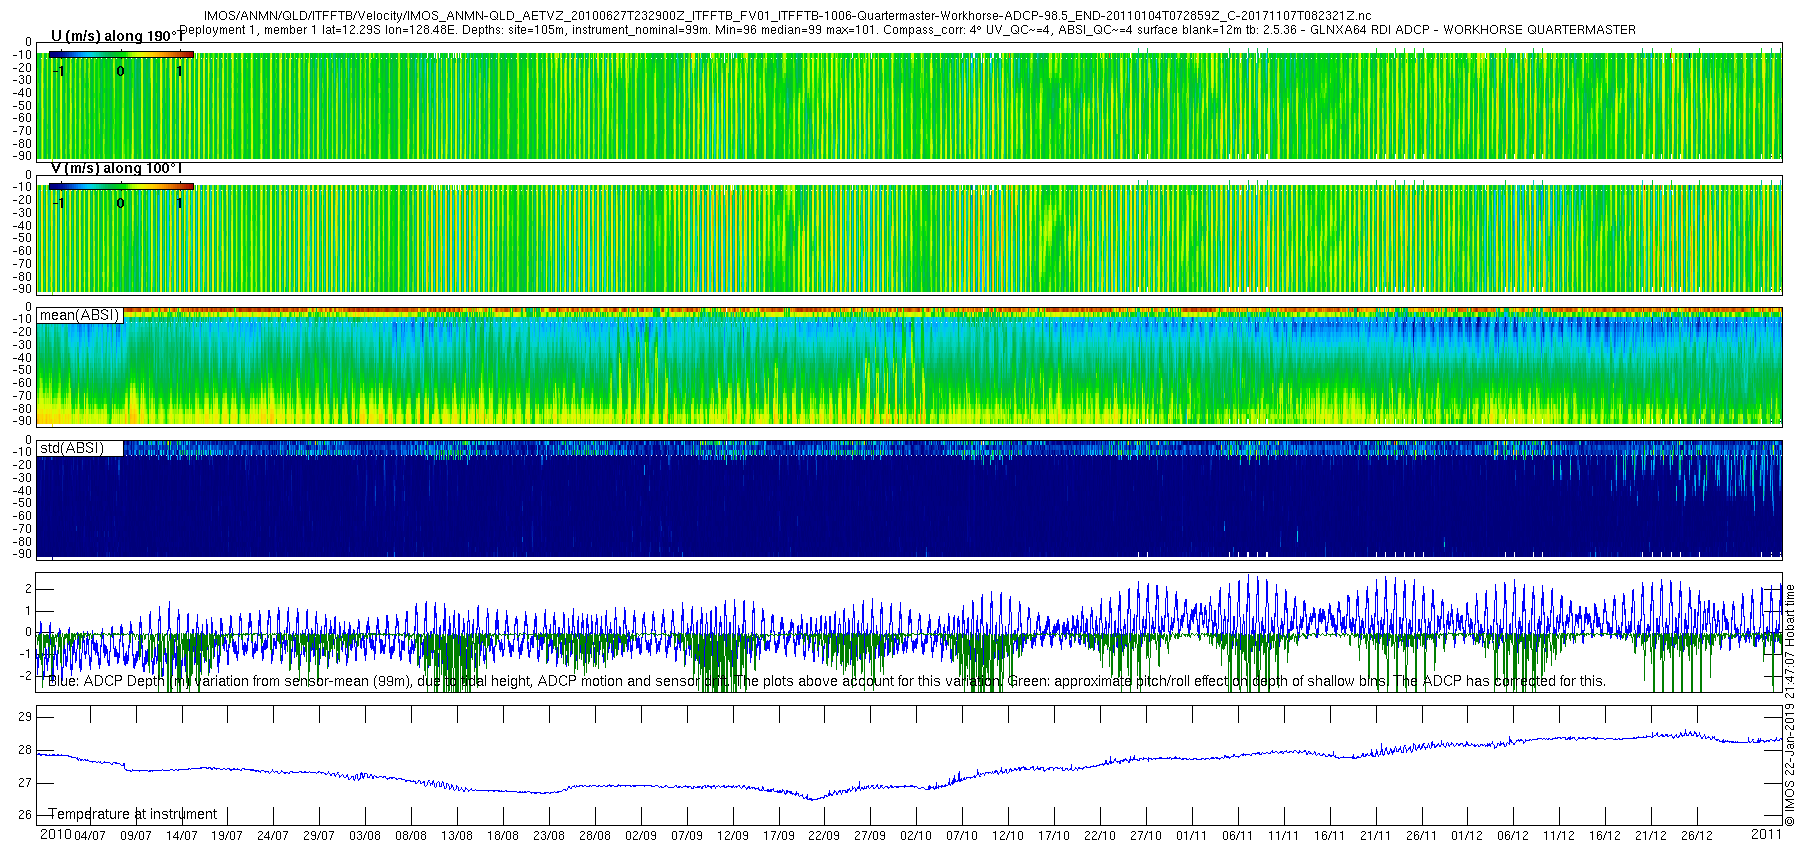Click the '26/12' date tick label
1800x850 pixels.
1697,836
